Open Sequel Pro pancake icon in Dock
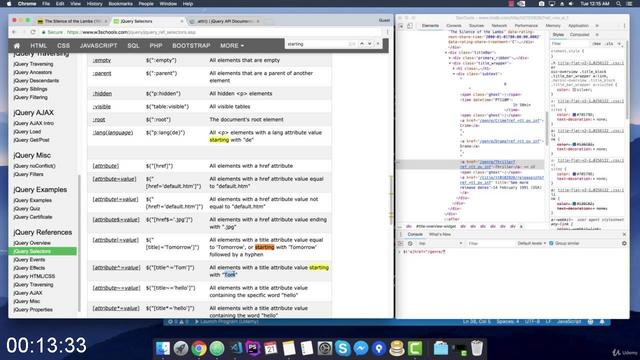This screenshot has height=360, width=640. 397,349
